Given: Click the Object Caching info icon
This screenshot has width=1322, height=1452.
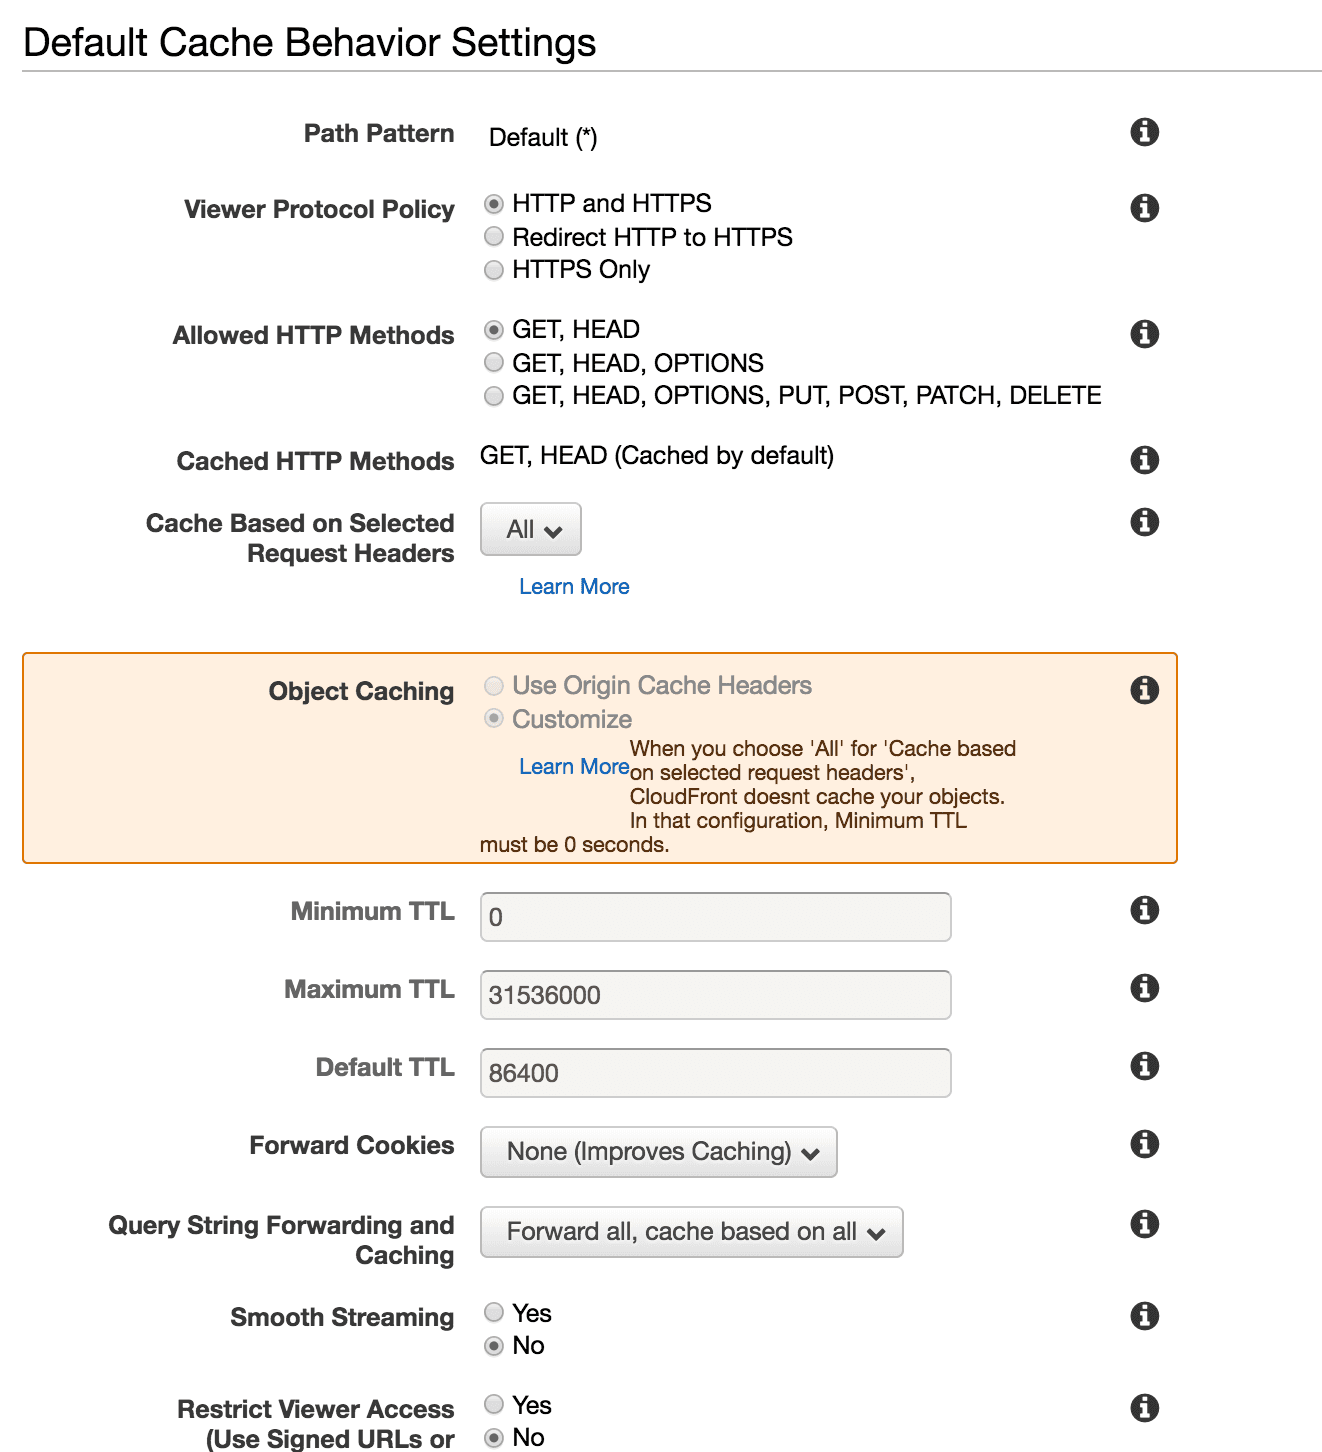Looking at the screenshot, I should (x=1144, y=688).
